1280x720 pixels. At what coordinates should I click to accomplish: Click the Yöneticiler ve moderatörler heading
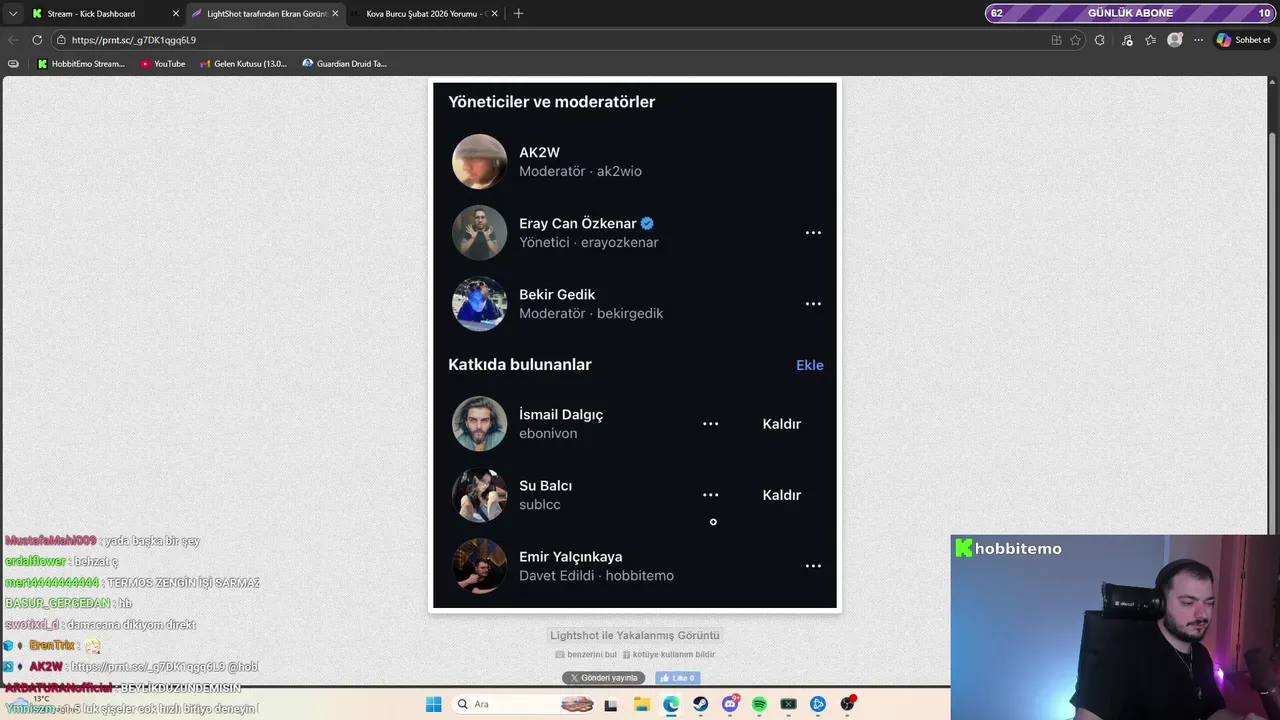click(x=552, y=102)
